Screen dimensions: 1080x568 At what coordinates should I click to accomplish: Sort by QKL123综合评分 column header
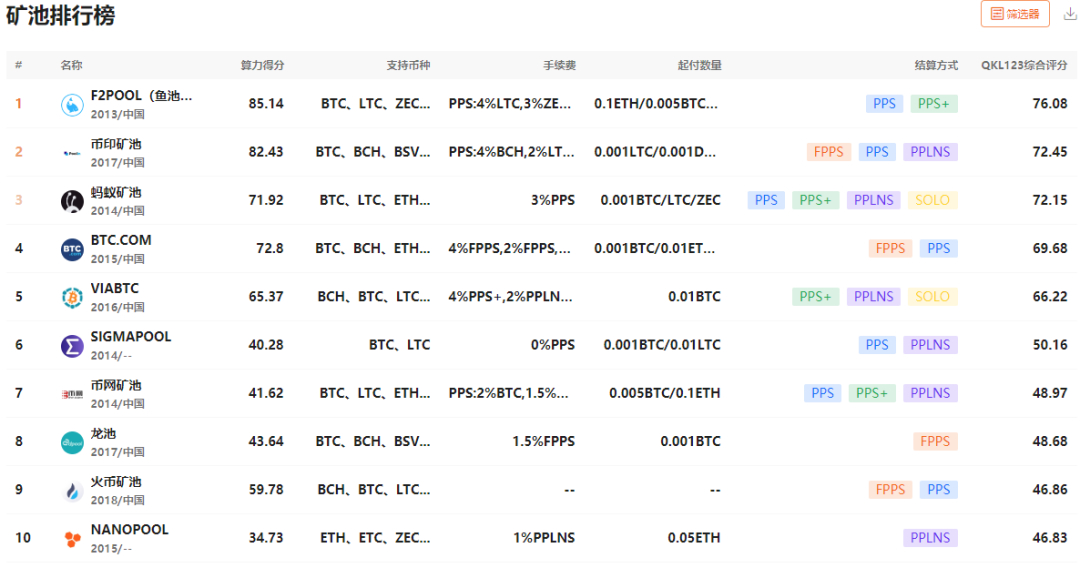coord(1023,66)
